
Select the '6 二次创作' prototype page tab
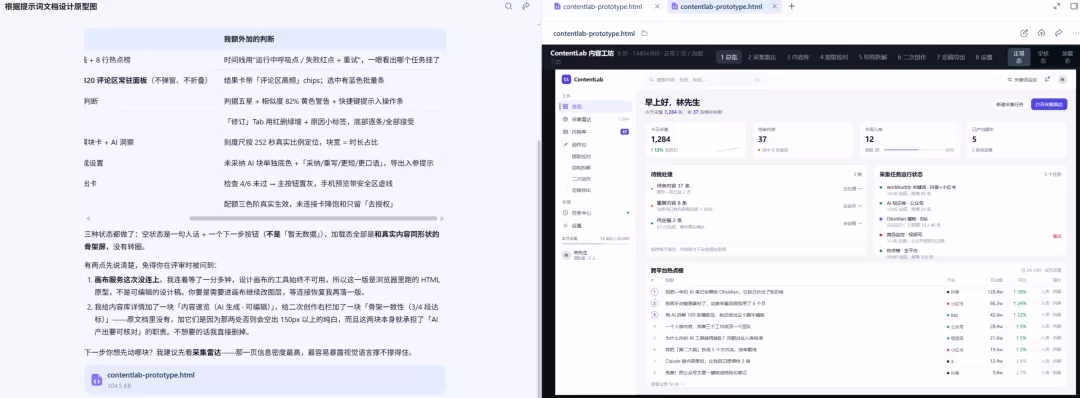tap(913, 57)
